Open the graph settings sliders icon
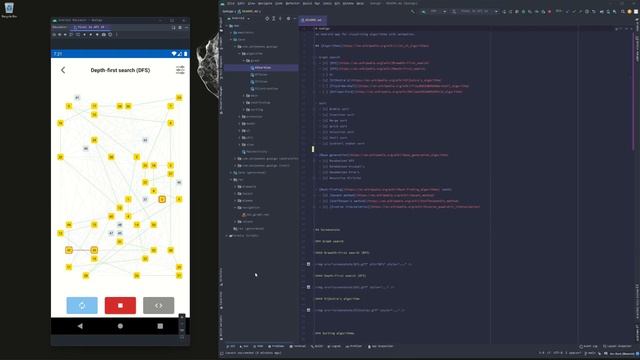 (180, 70)
